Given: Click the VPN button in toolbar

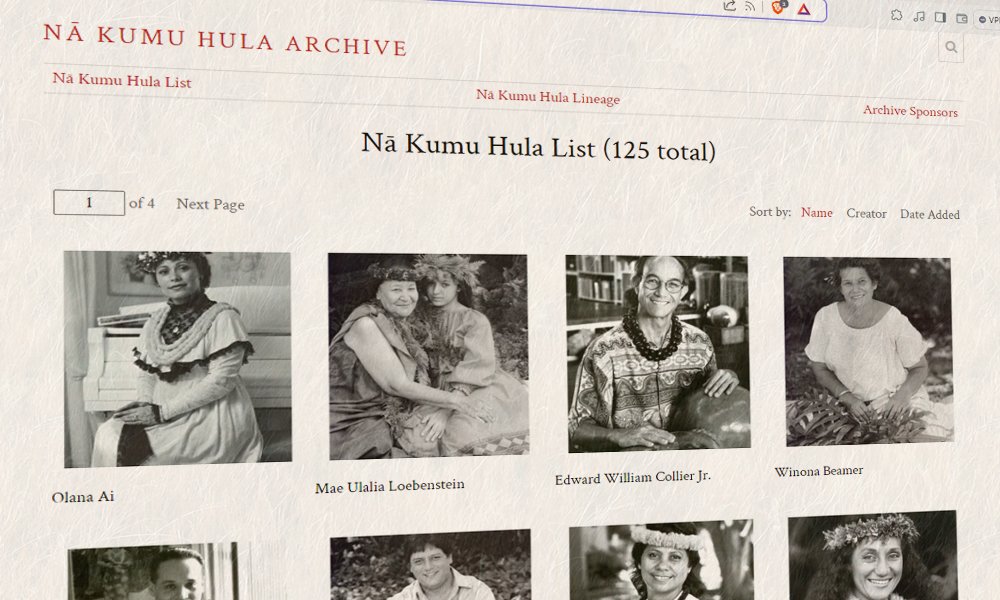Looking at the screenshot, I should click(989, 20).
